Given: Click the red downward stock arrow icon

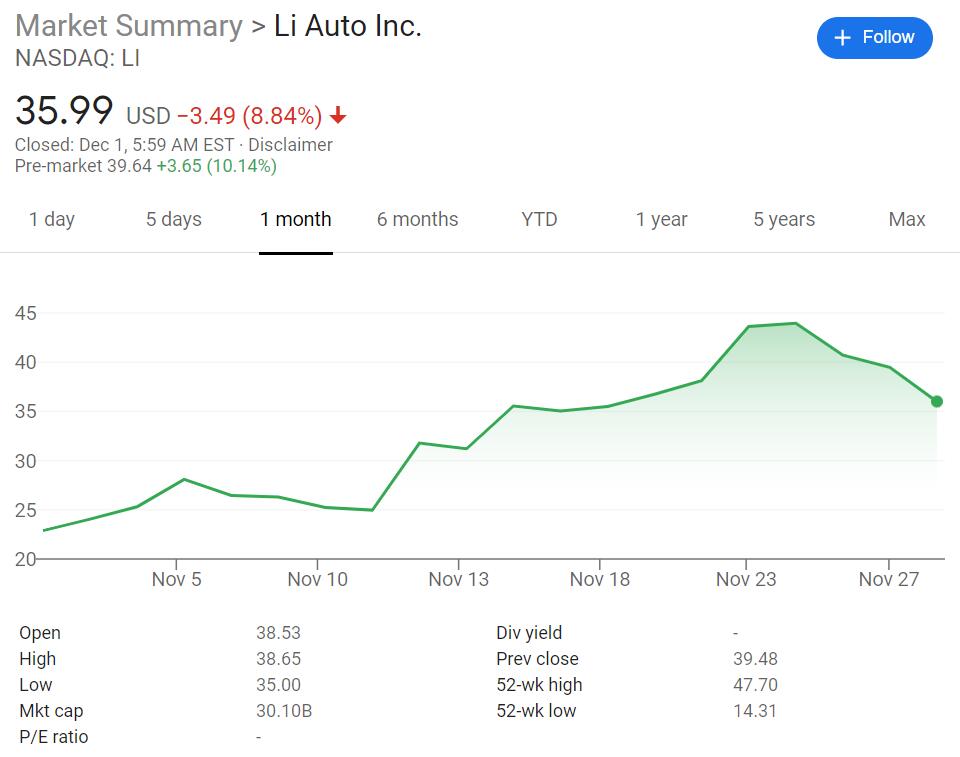Looking at the screenshot, I should tap(339, 114).
